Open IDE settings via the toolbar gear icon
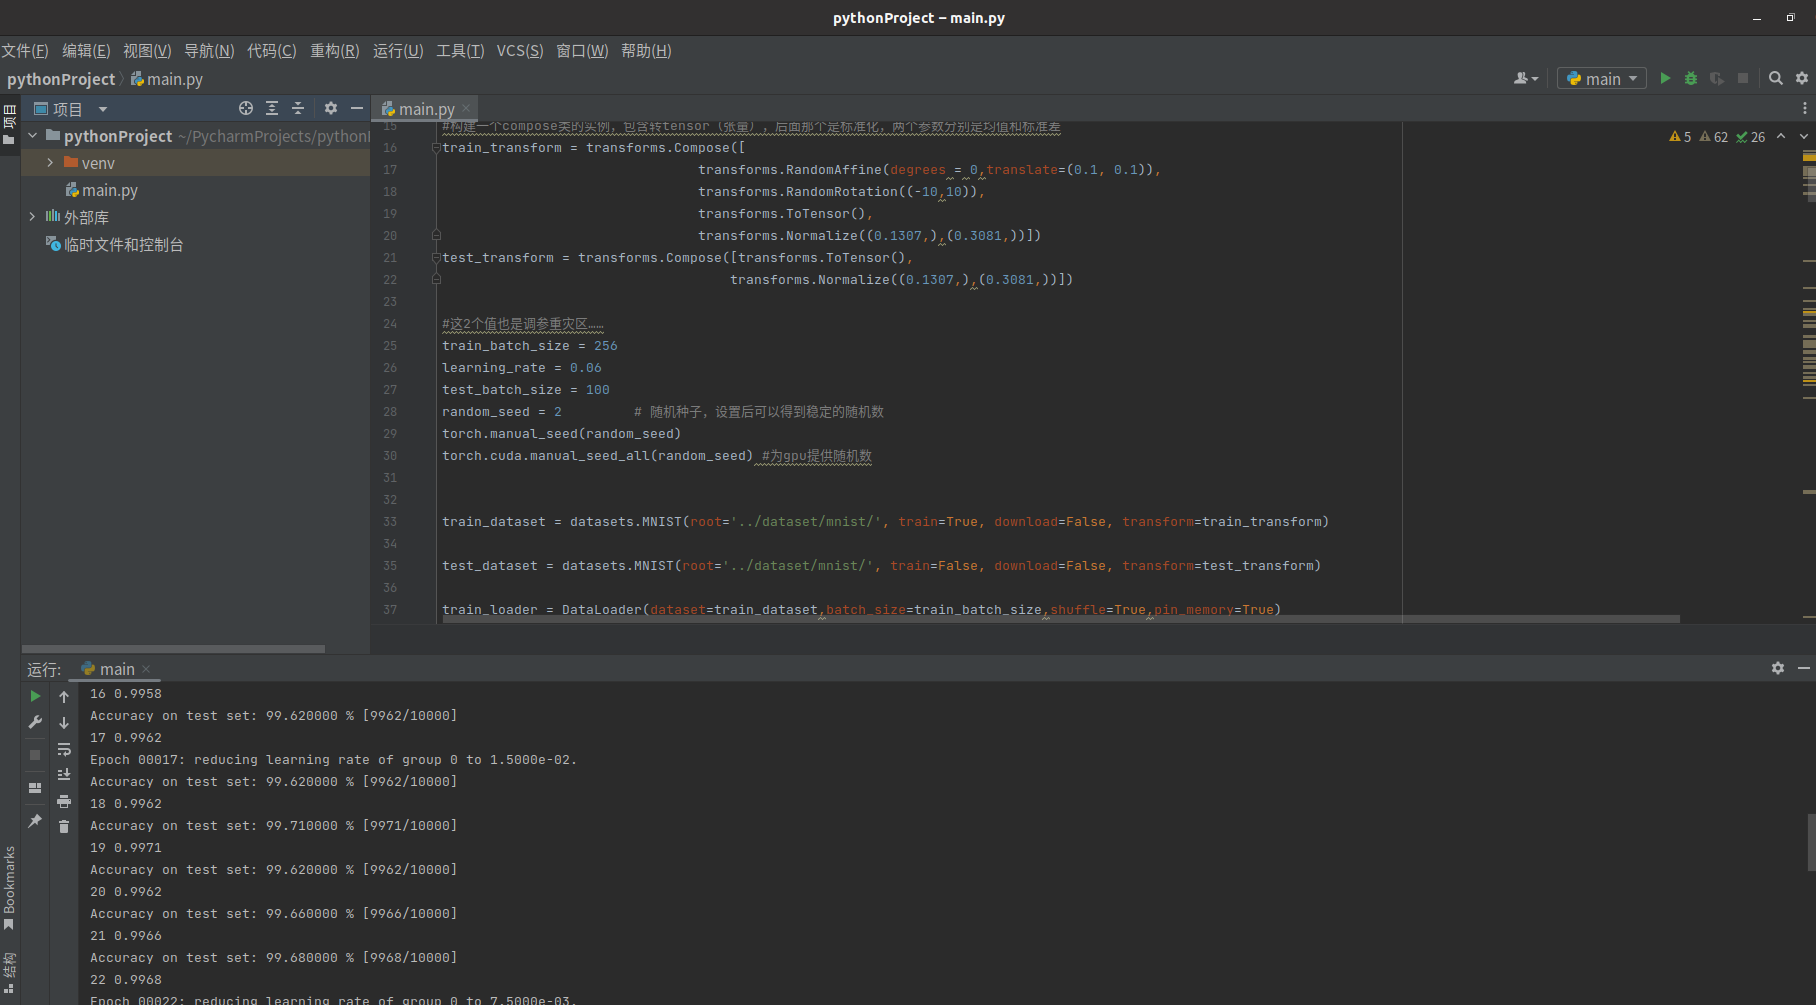This screenshot has width=1816, height=1005. [x=1803, y=78]
